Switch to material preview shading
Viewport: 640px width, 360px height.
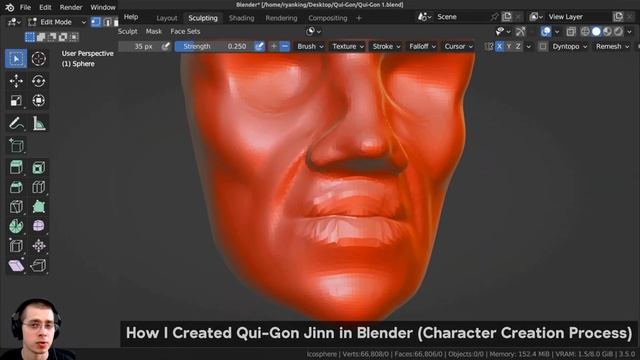click(x=607, y=31)
